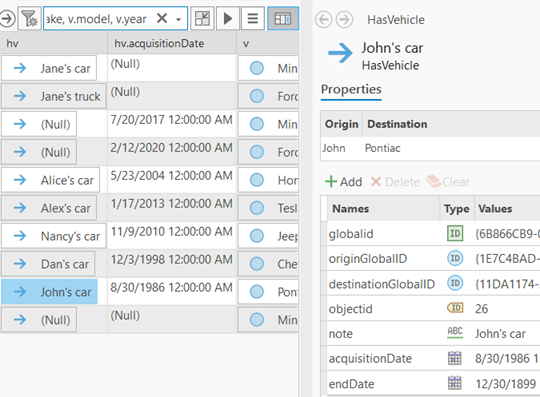Clear the query text with the X
Image resolution: width=540 pixels, height=397 pixels.
tap(162, 18)
